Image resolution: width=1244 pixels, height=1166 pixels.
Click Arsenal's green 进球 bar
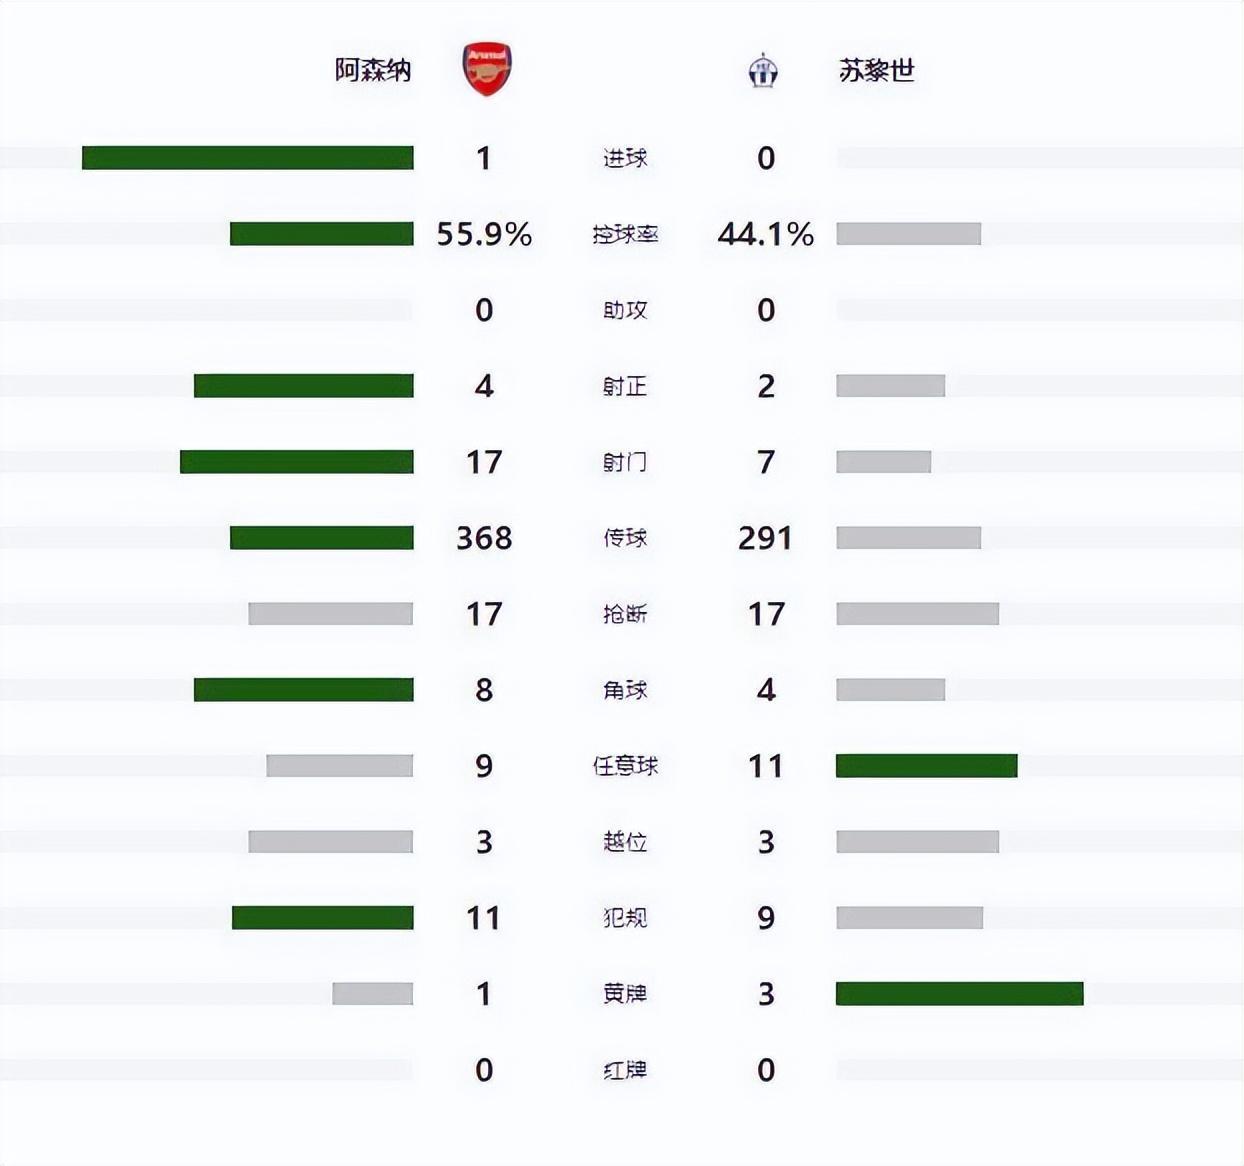point(247,158)
